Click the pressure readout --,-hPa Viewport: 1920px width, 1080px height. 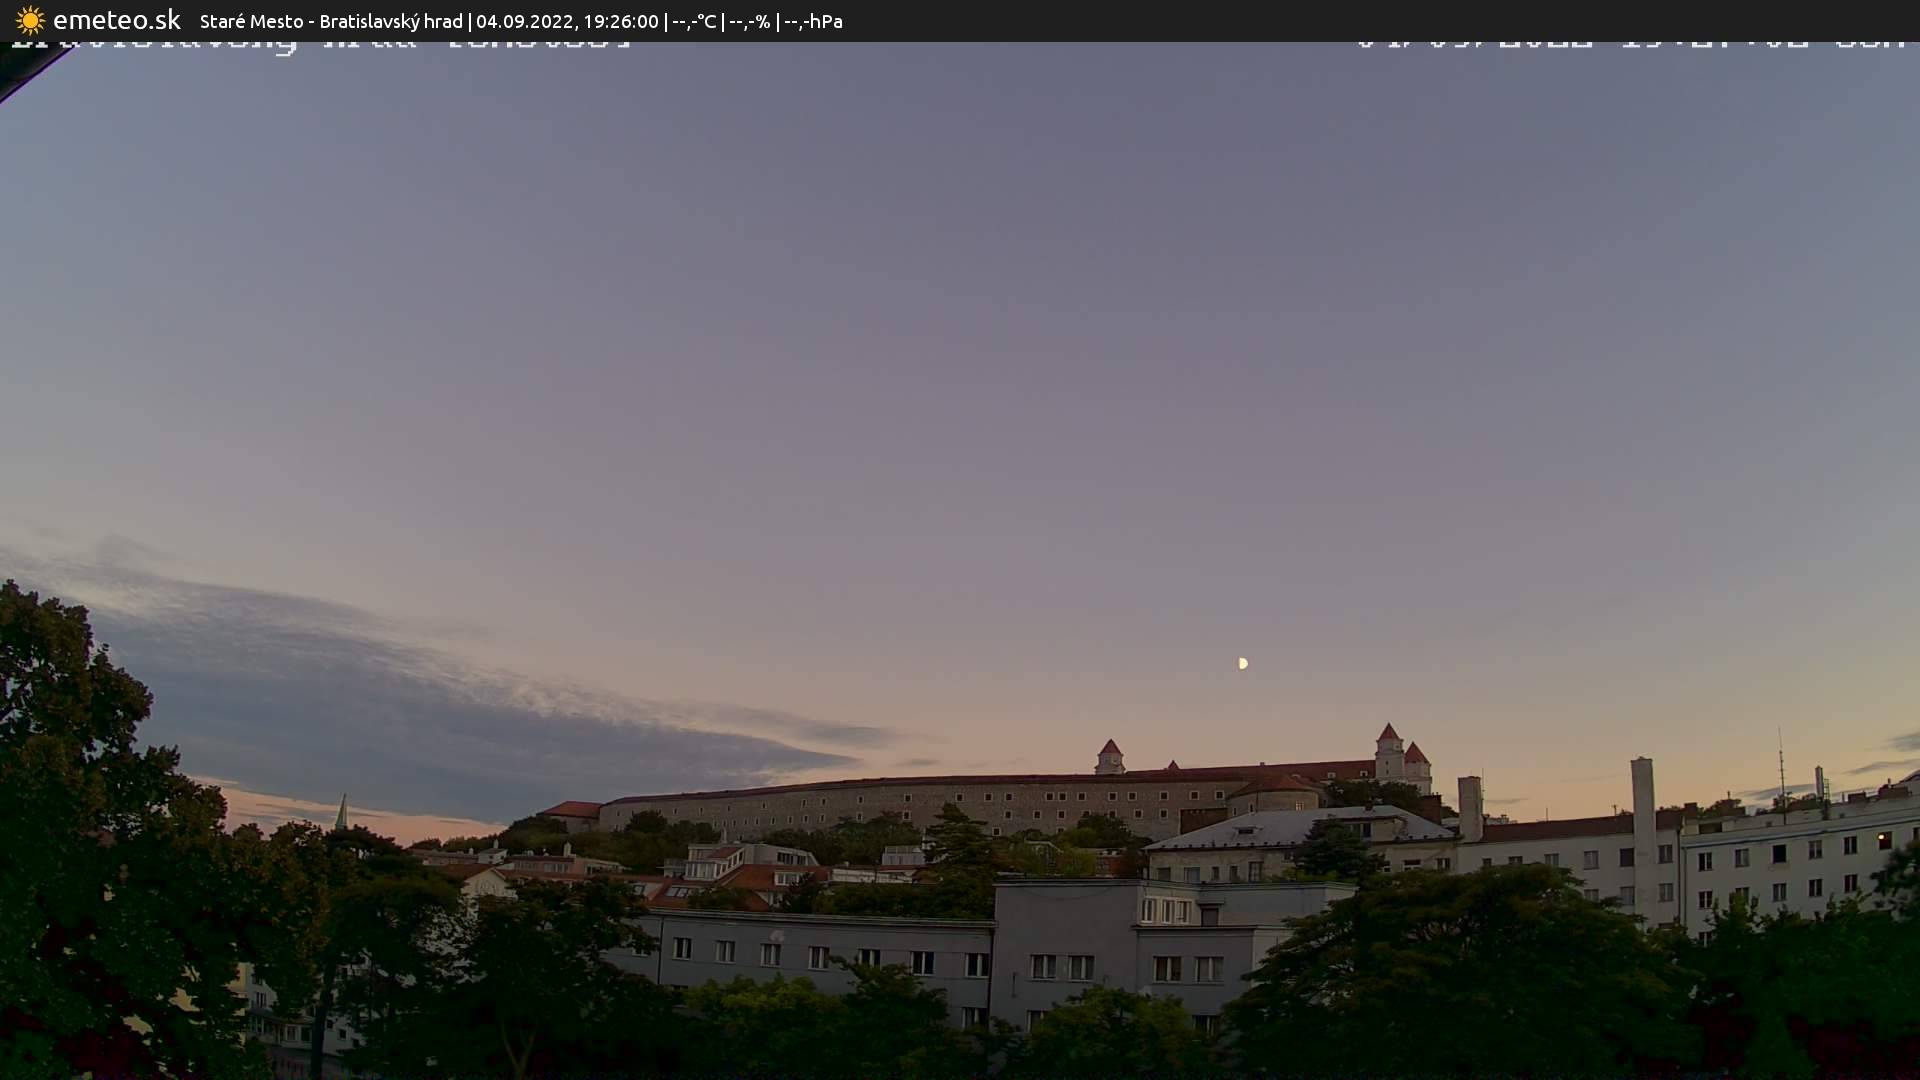pyautogui.click(x=811, y=20)
